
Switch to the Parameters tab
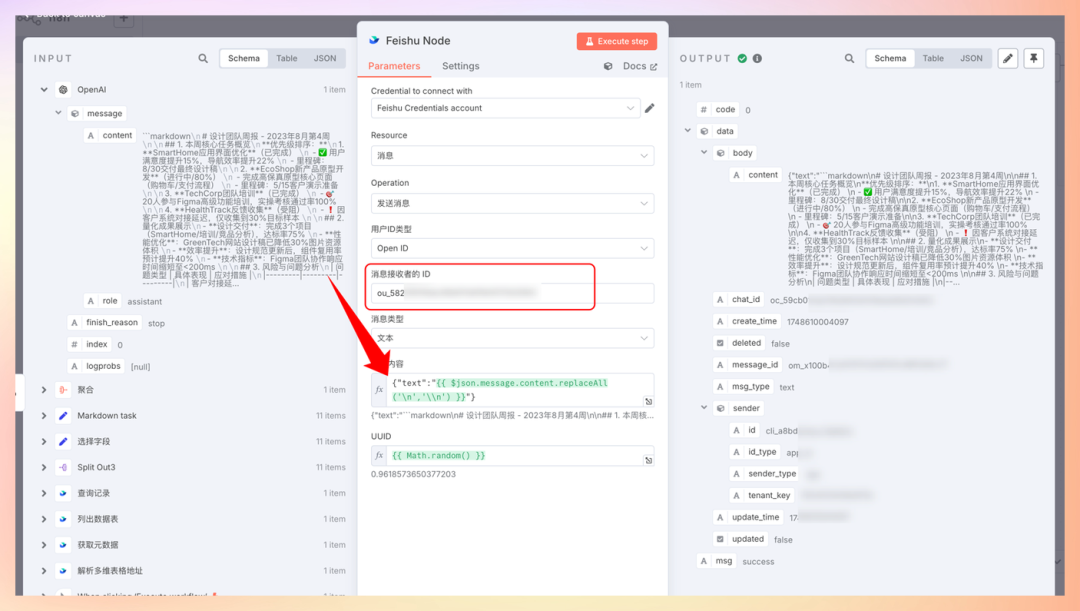[x=394, y=66]
